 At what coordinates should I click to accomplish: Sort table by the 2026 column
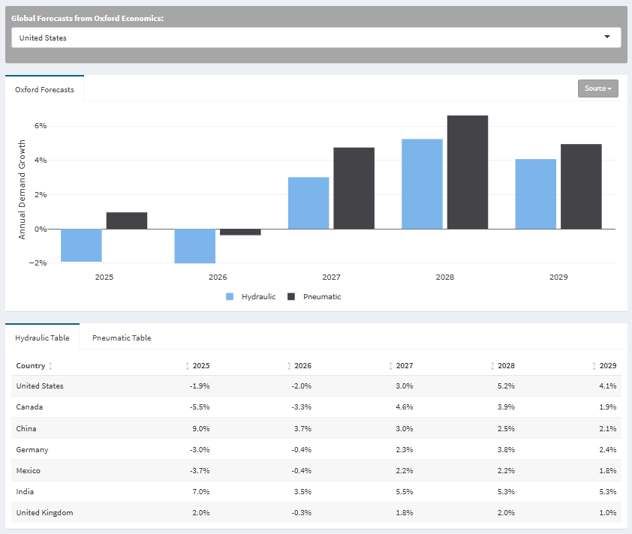pos(290,366)
